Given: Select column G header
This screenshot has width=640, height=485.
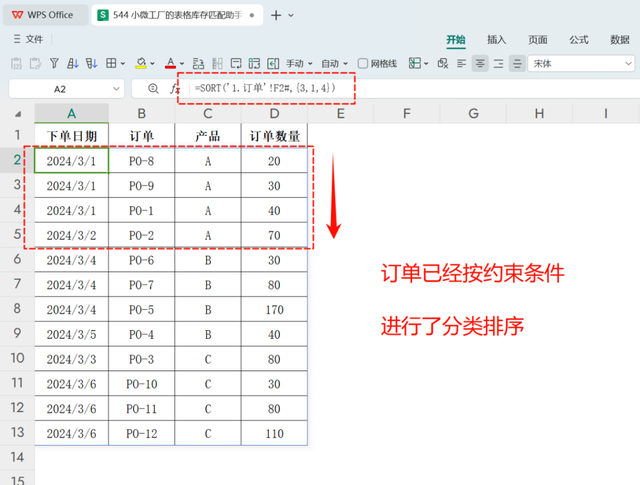Looking at the screenshot, I should [473, 113].
